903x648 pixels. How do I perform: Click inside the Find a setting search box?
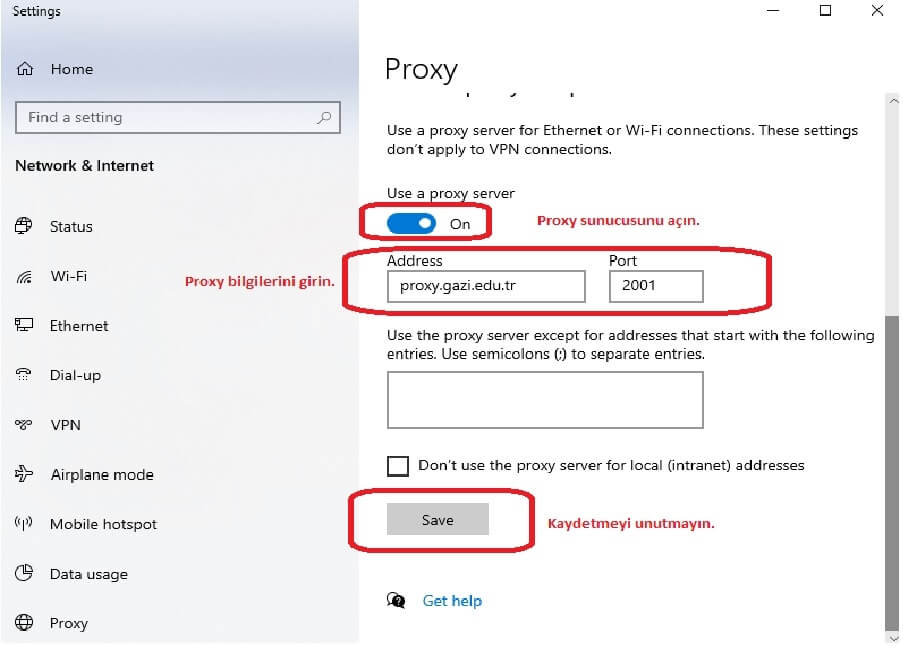170,117
